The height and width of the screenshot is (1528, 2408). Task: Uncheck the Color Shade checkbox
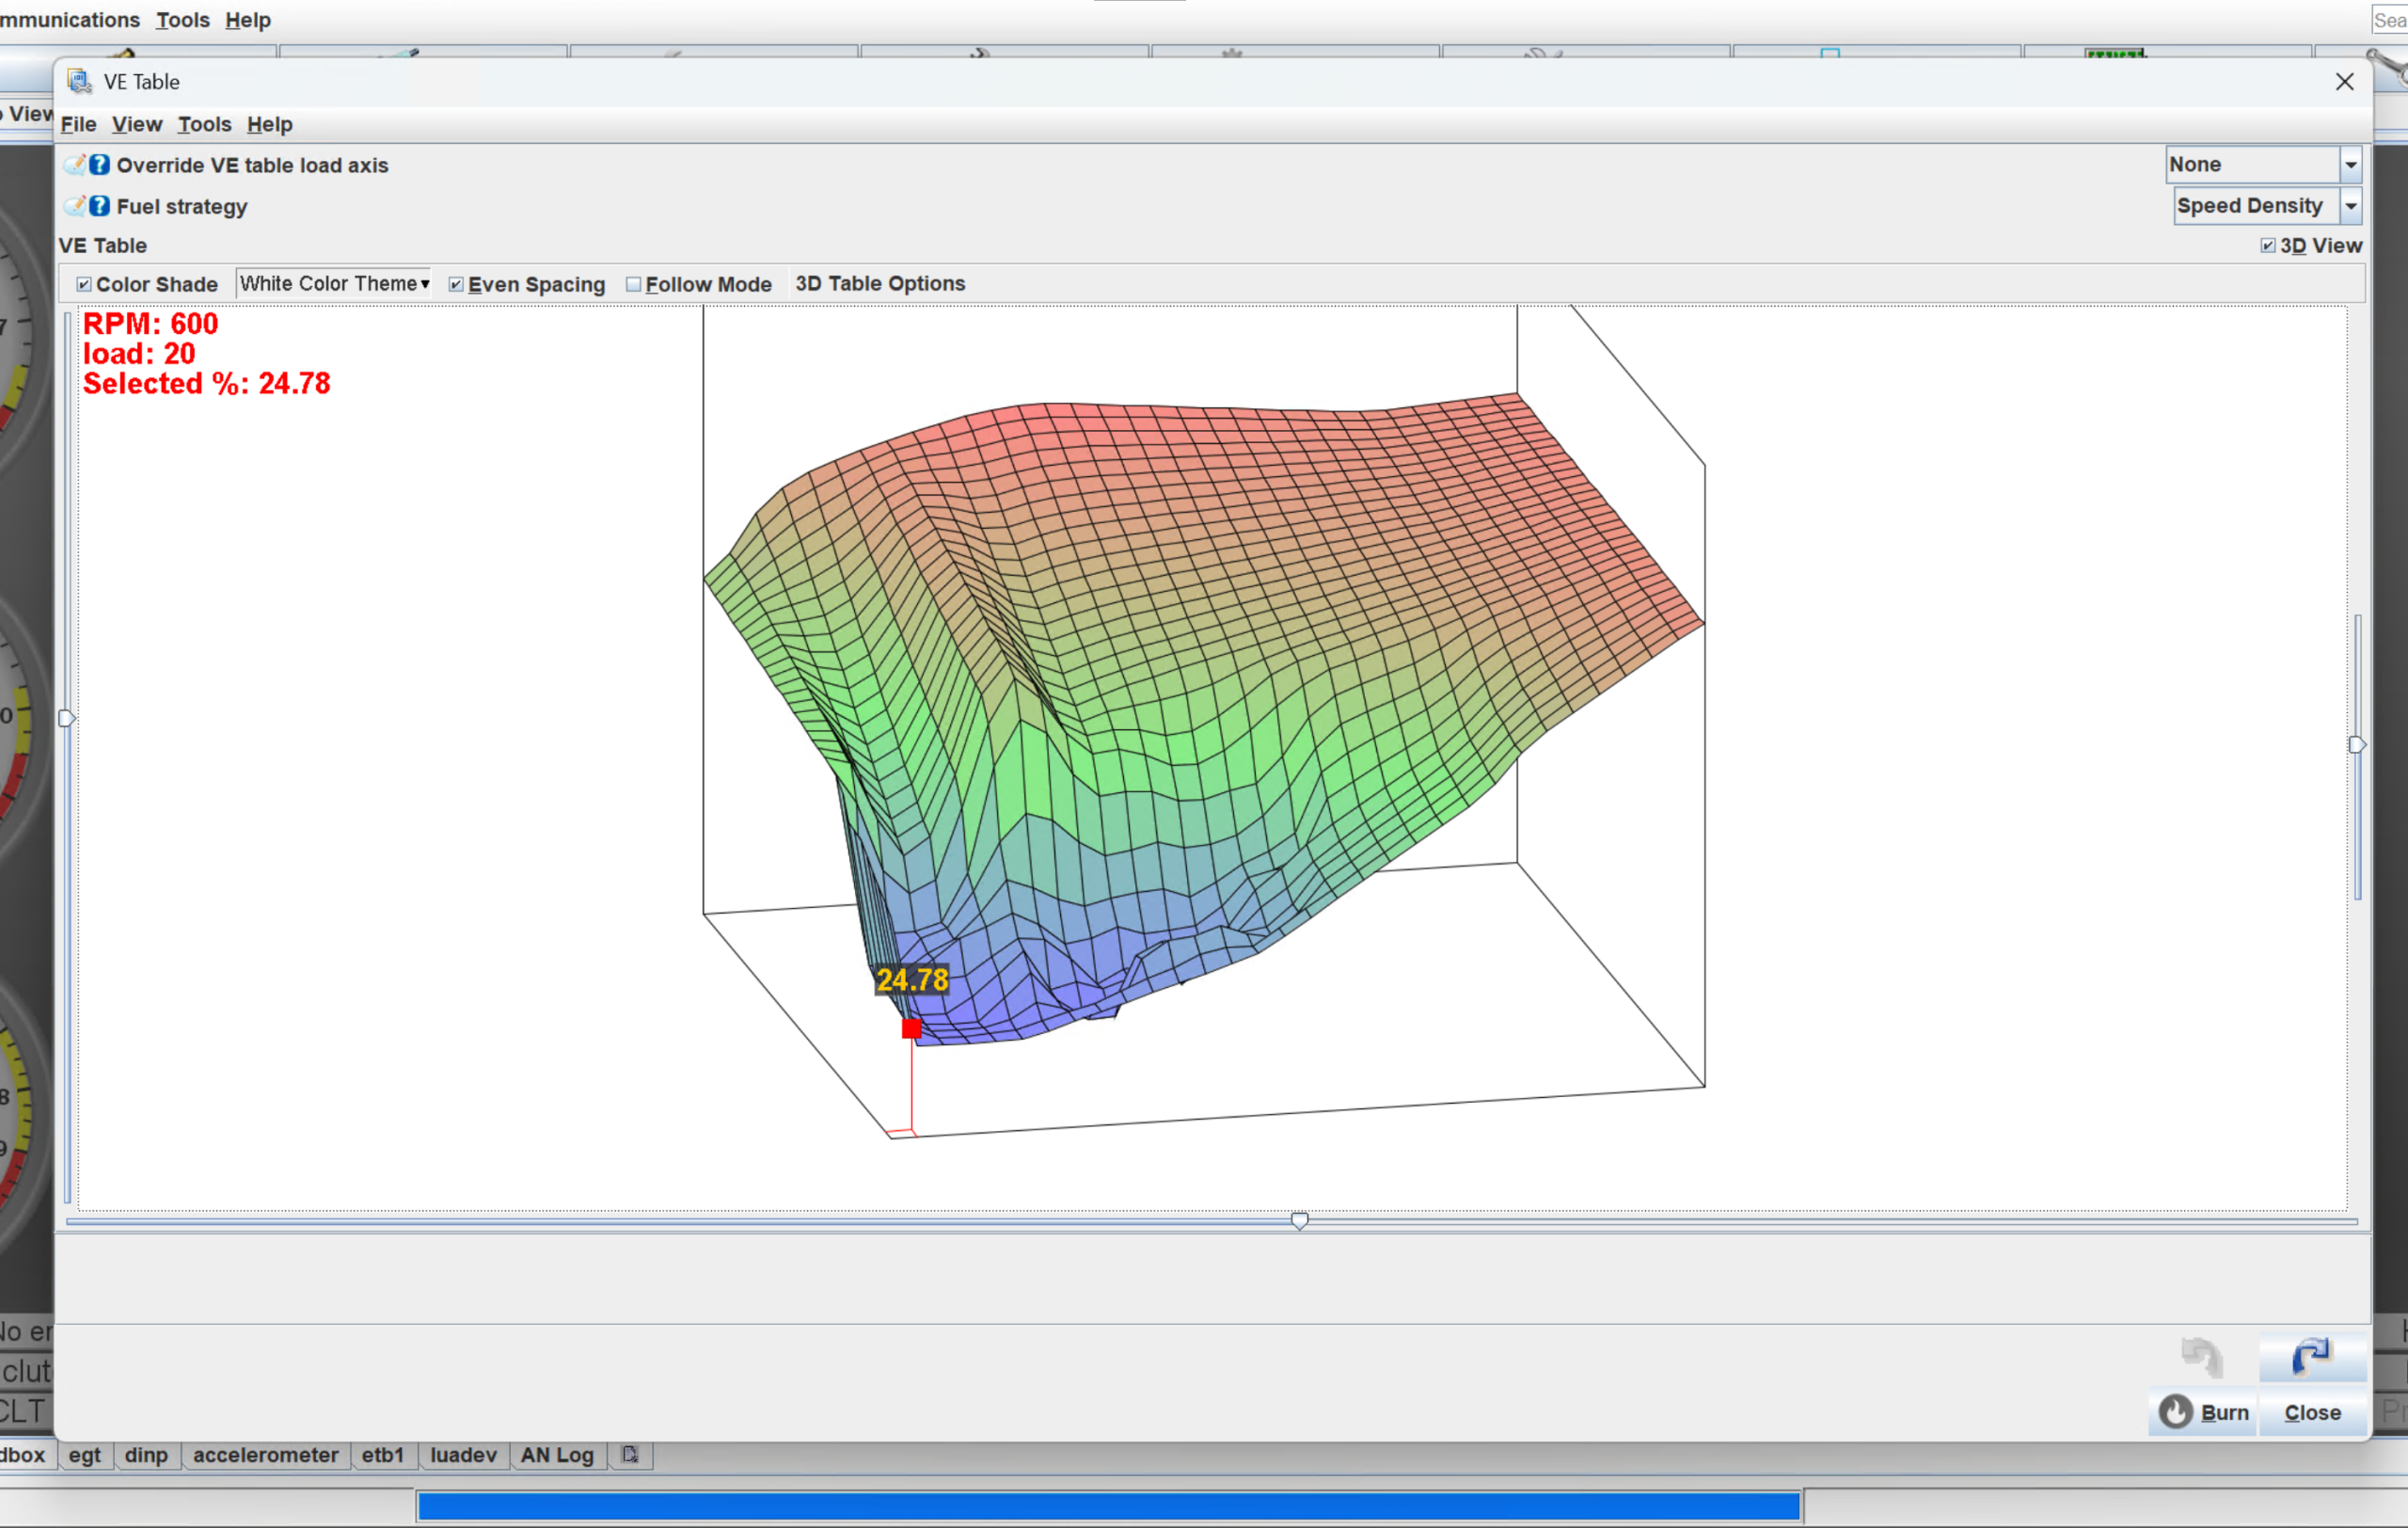pos(84,284)
